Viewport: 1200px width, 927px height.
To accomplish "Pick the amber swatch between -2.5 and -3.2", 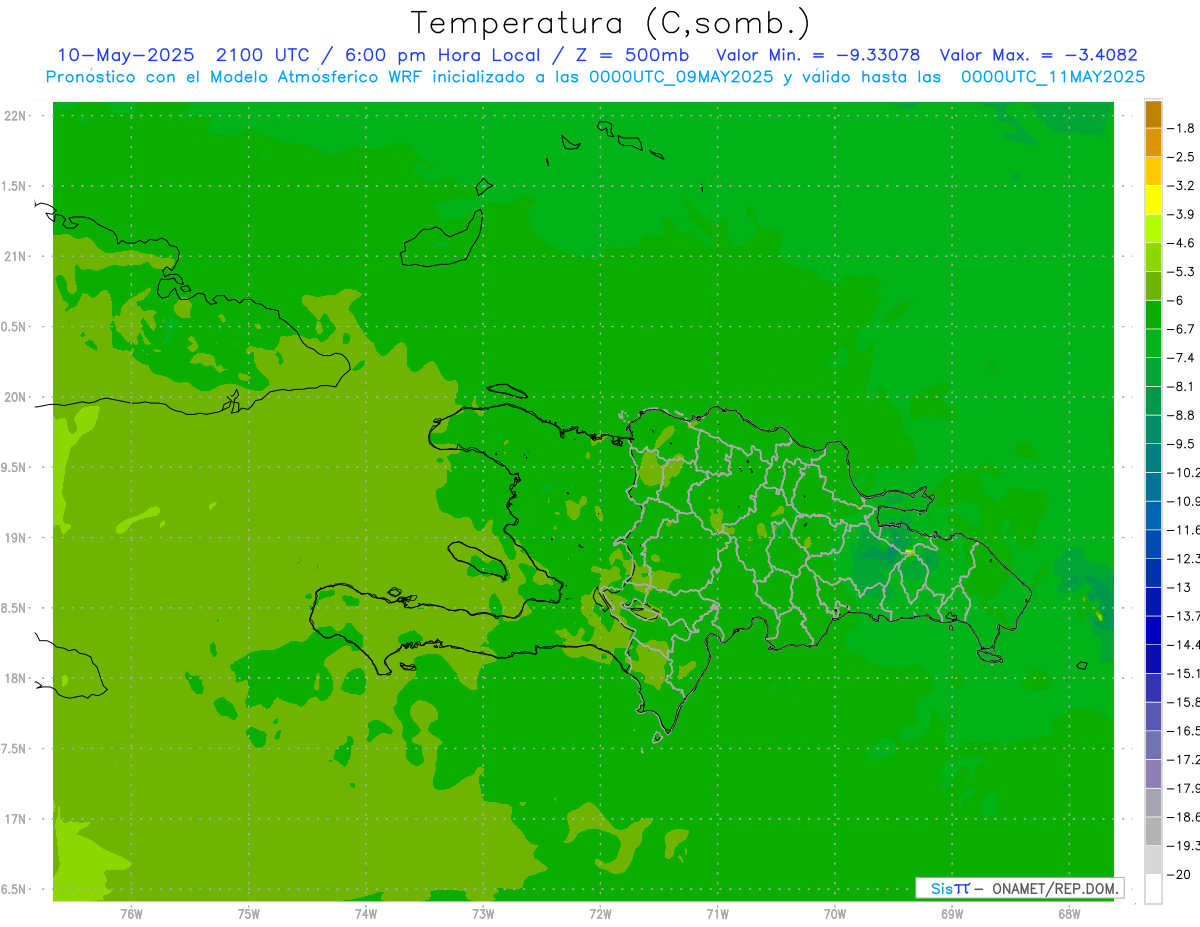I will coord(1153,171).
